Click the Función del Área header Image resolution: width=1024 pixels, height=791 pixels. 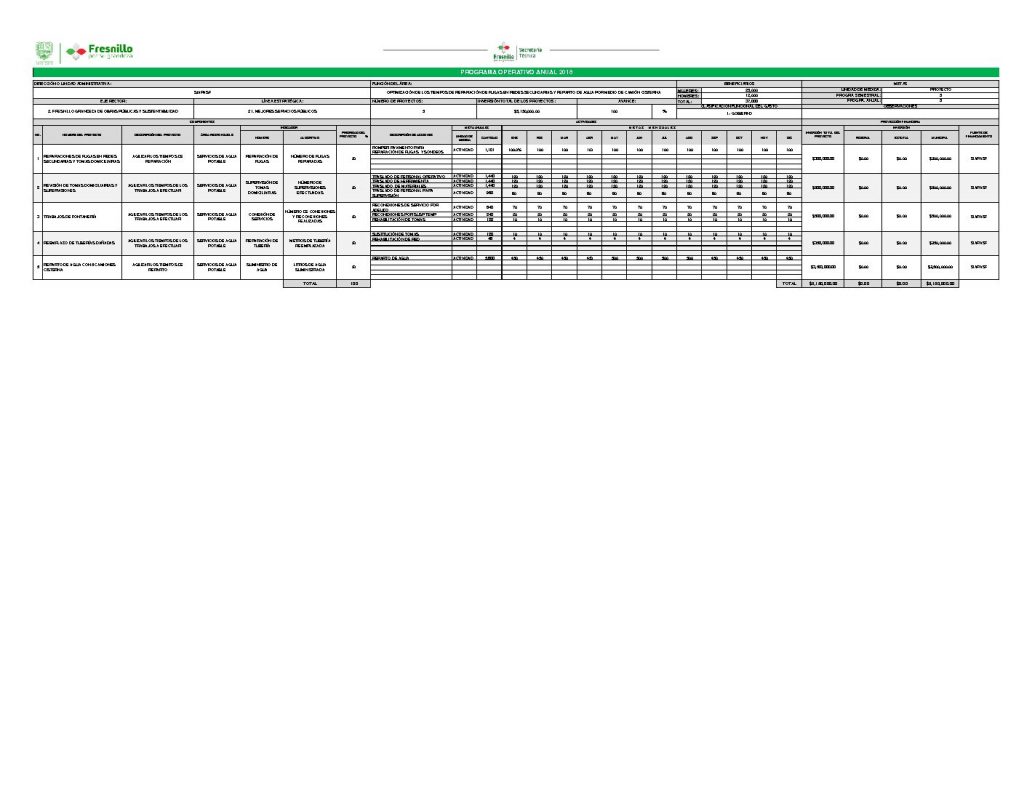coord(392,83)
